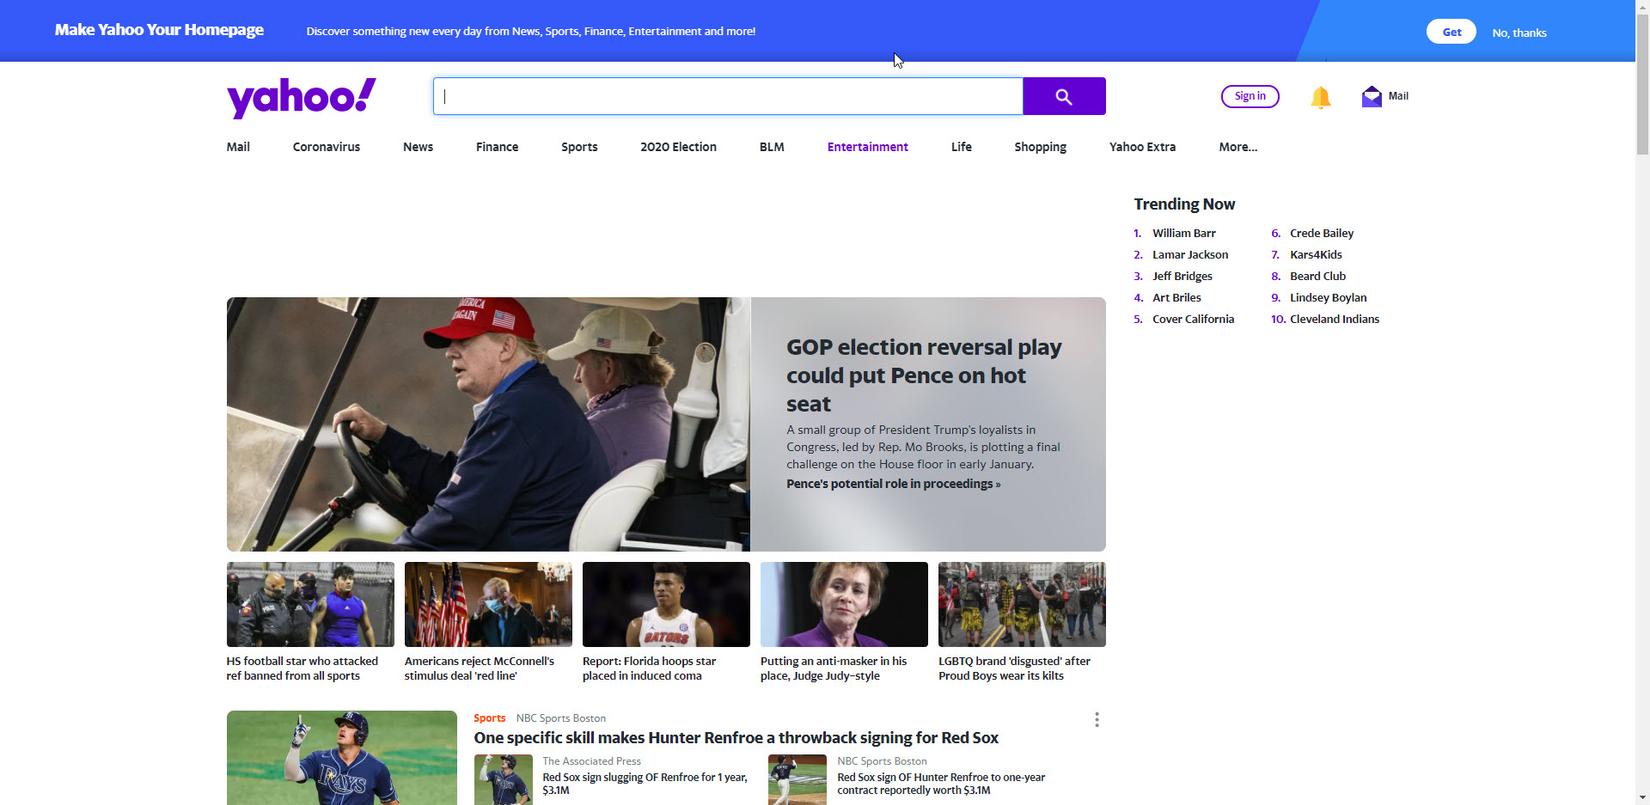This screenshot has height=805, width=1650.
Task: Read GOP election reversal play headline
Action: click(924, 375)
